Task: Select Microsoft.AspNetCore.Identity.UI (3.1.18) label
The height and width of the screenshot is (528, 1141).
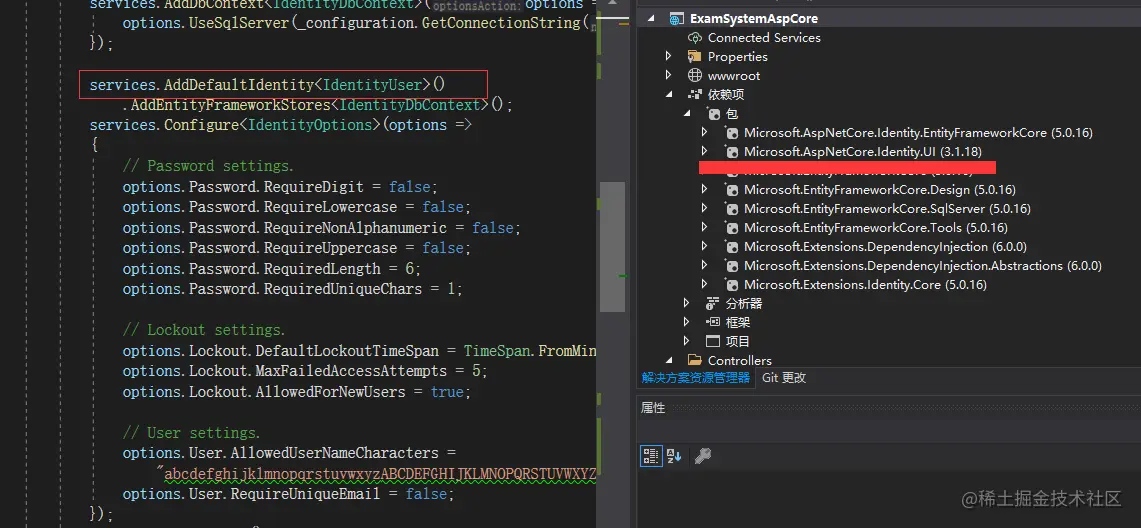Action: pyautogui.click(x=863, y=152)
